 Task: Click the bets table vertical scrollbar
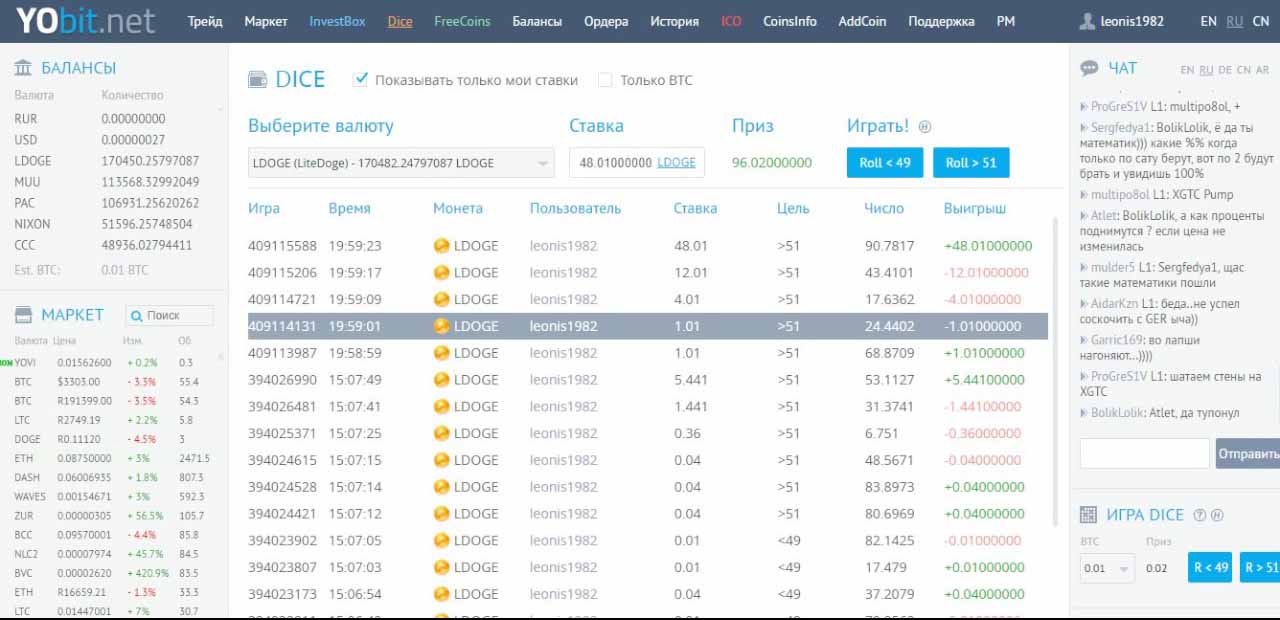click(x=1055, y=370)
